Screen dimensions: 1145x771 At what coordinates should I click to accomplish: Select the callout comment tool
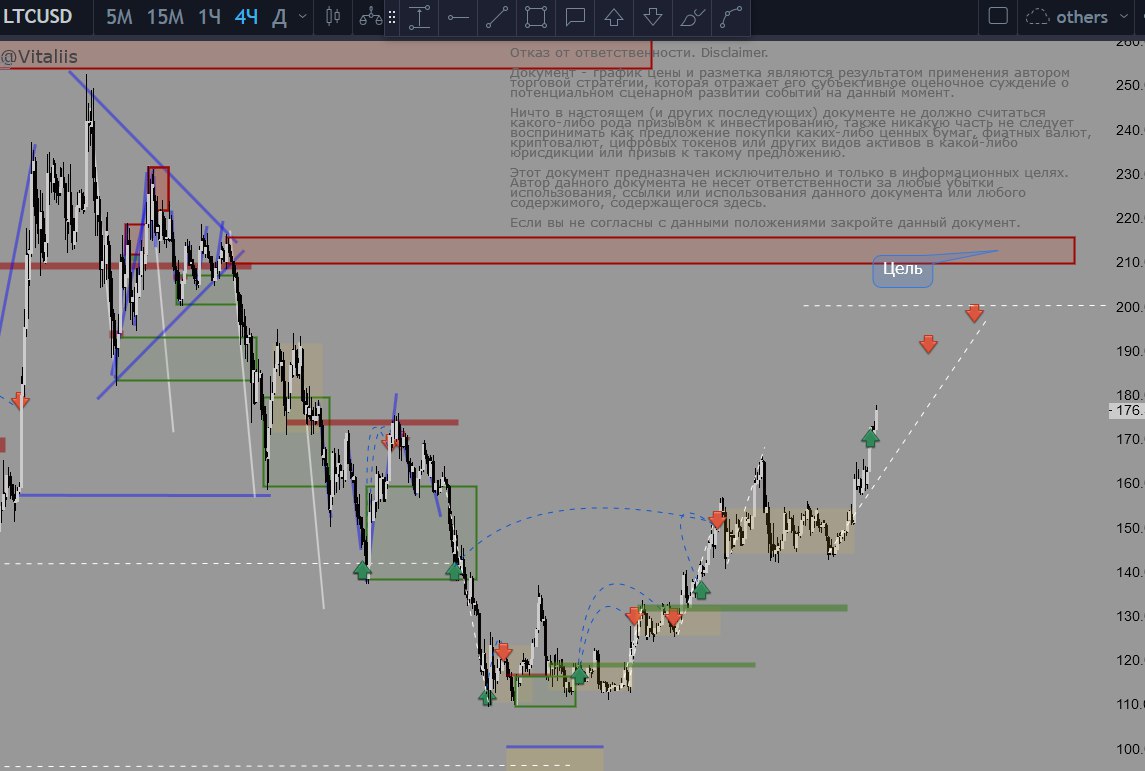(575, 17)
